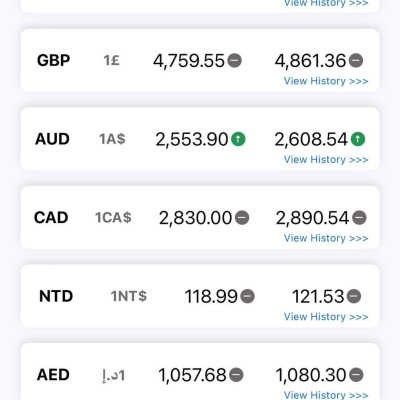Open View History for AUD
Image resolution: width=400 pixels, height=400 pixels.
(x=326, y=160)
